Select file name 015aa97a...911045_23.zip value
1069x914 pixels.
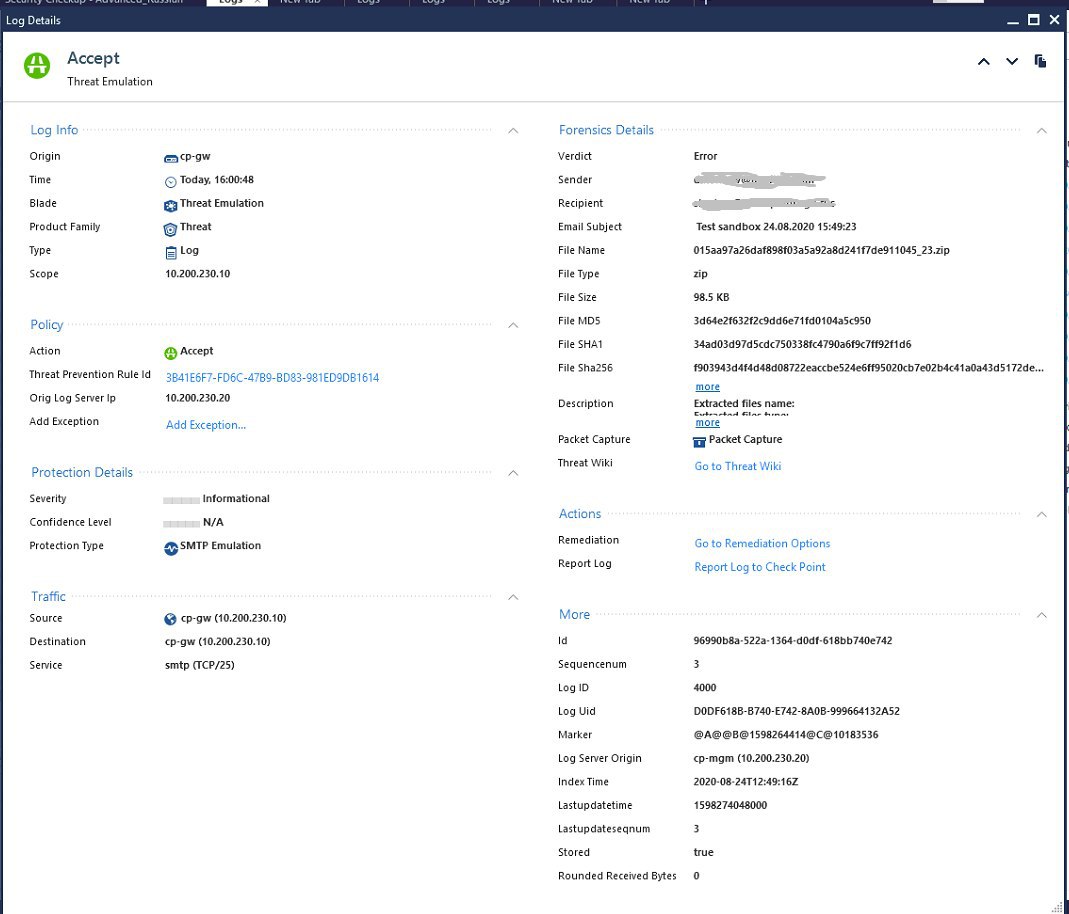point(821,250)
